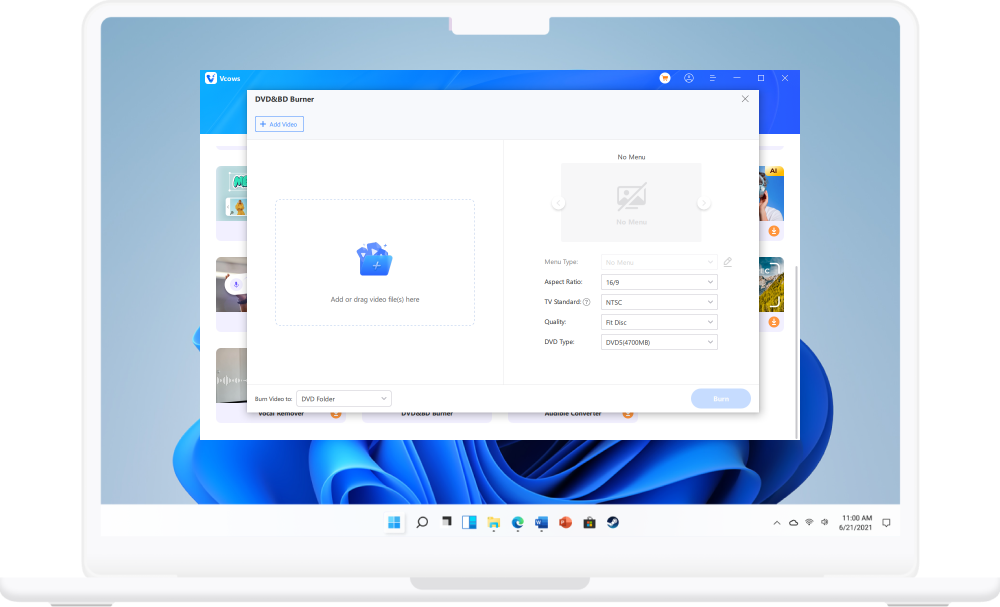Open the Menu Type dropdown
The height and width of the screenshot is (607, 1000).
659,262
